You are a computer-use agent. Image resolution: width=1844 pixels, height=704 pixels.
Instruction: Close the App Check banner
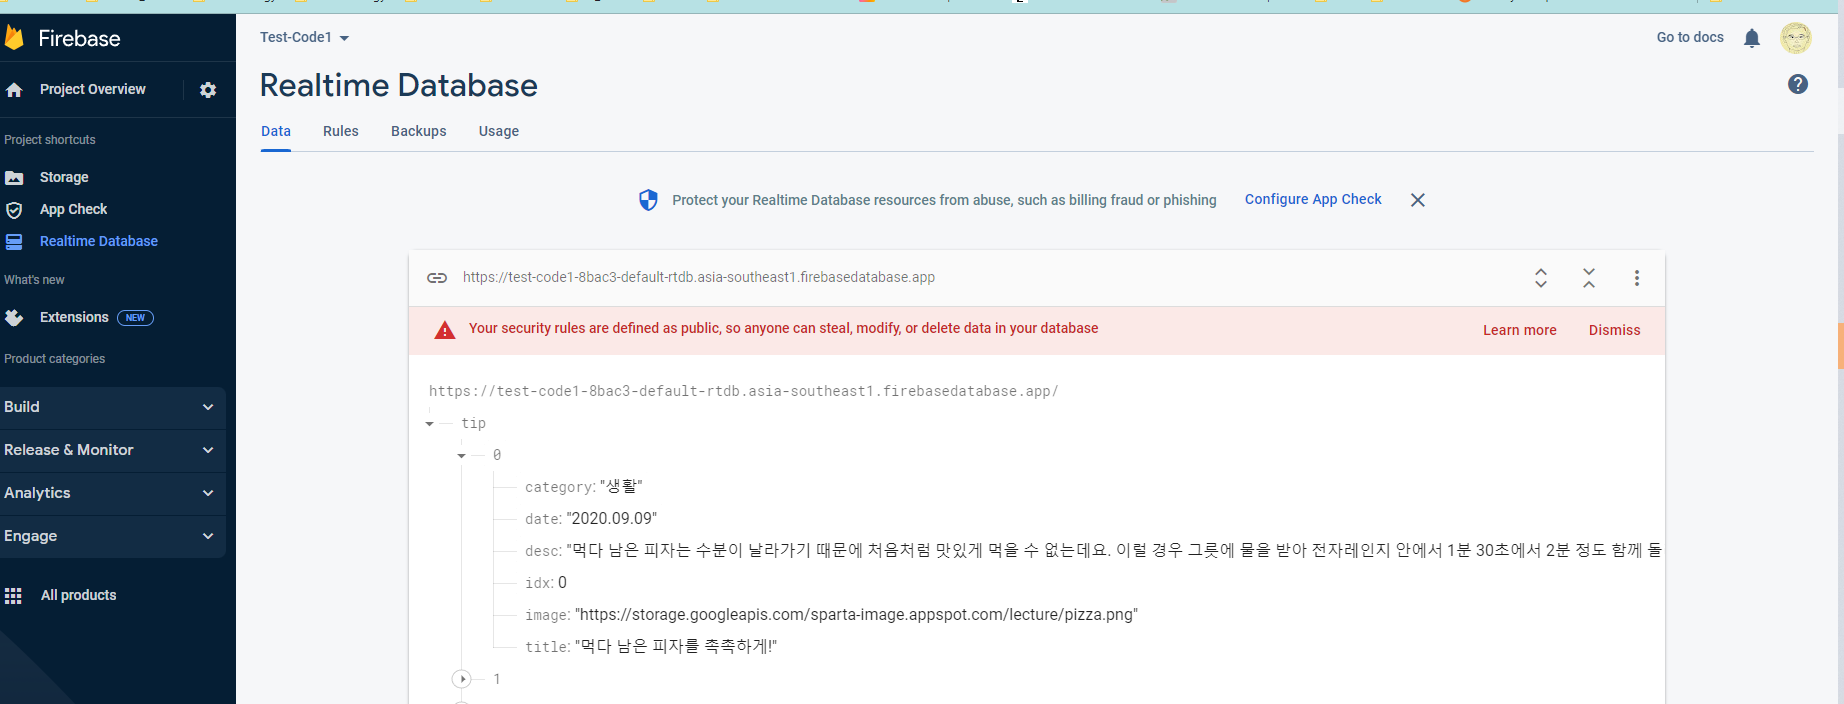click(1418, 200)
